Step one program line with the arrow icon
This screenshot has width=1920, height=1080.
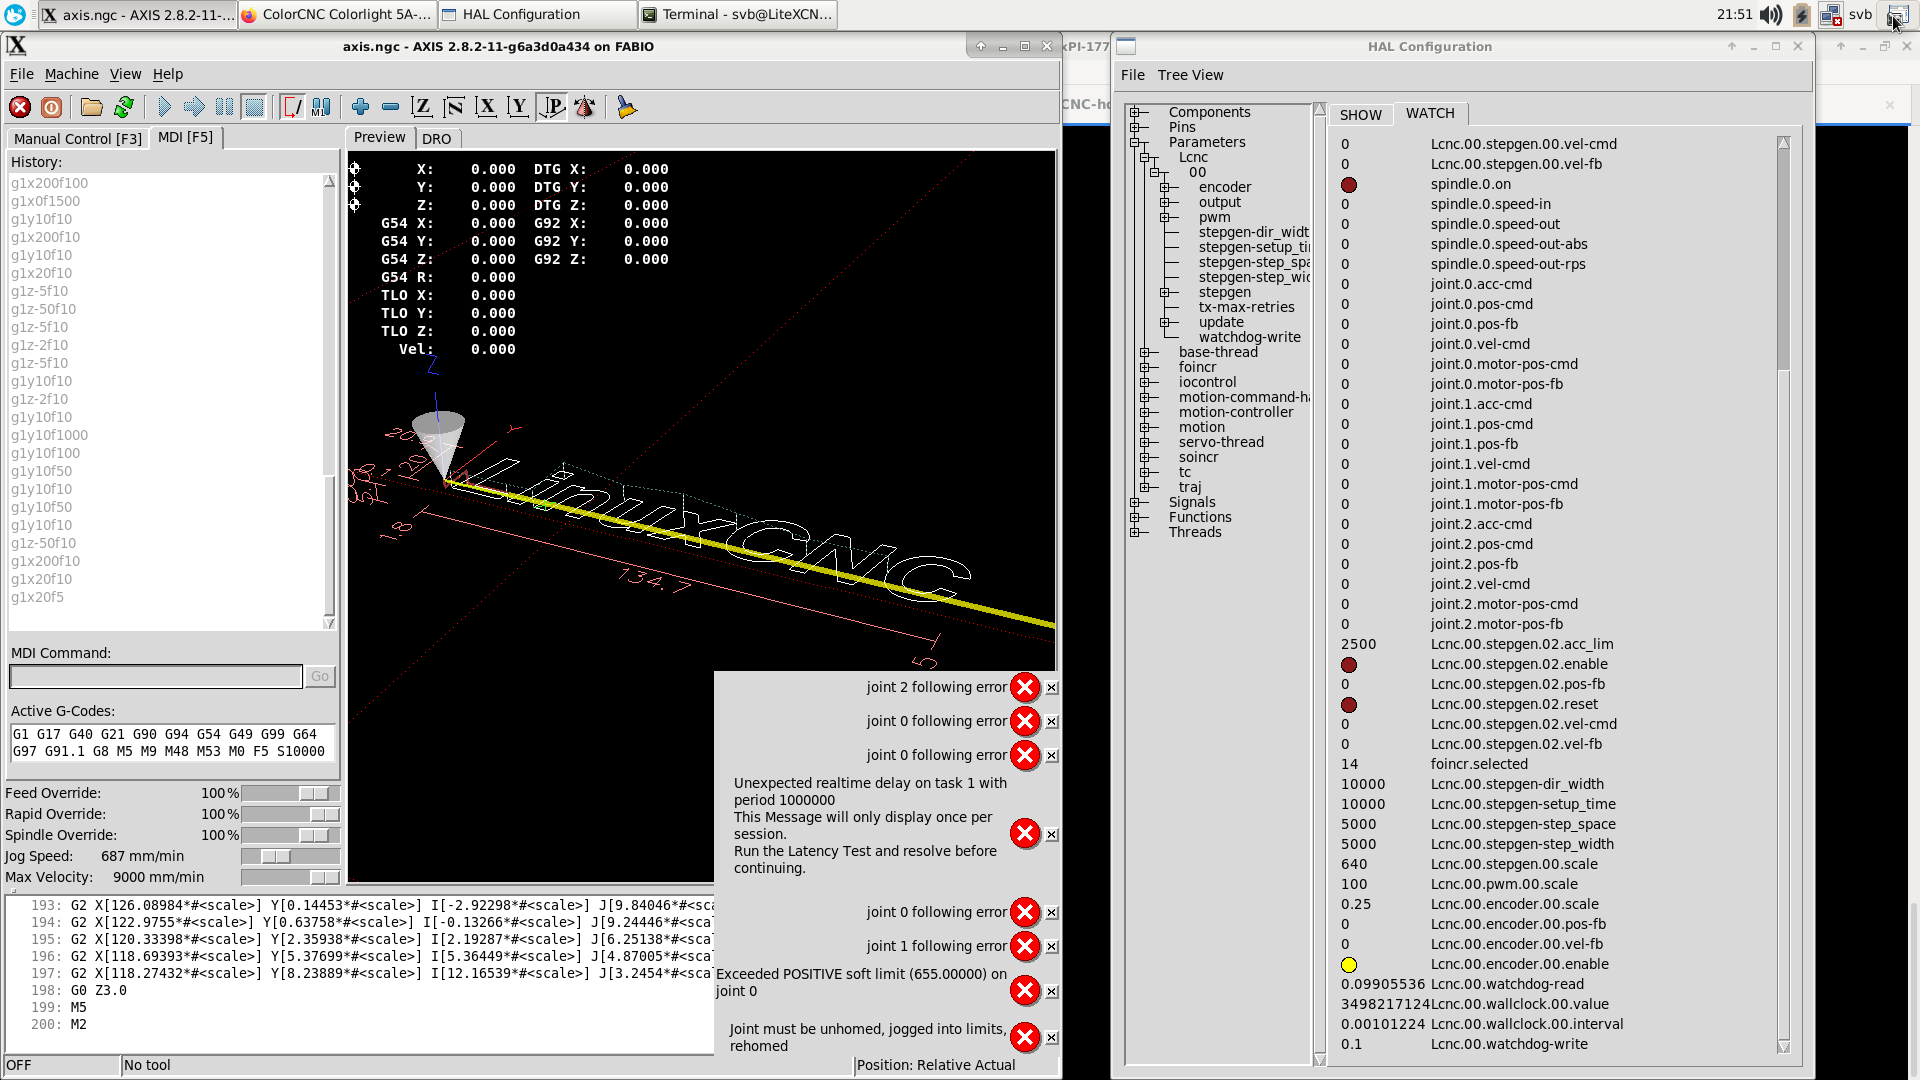194,107
